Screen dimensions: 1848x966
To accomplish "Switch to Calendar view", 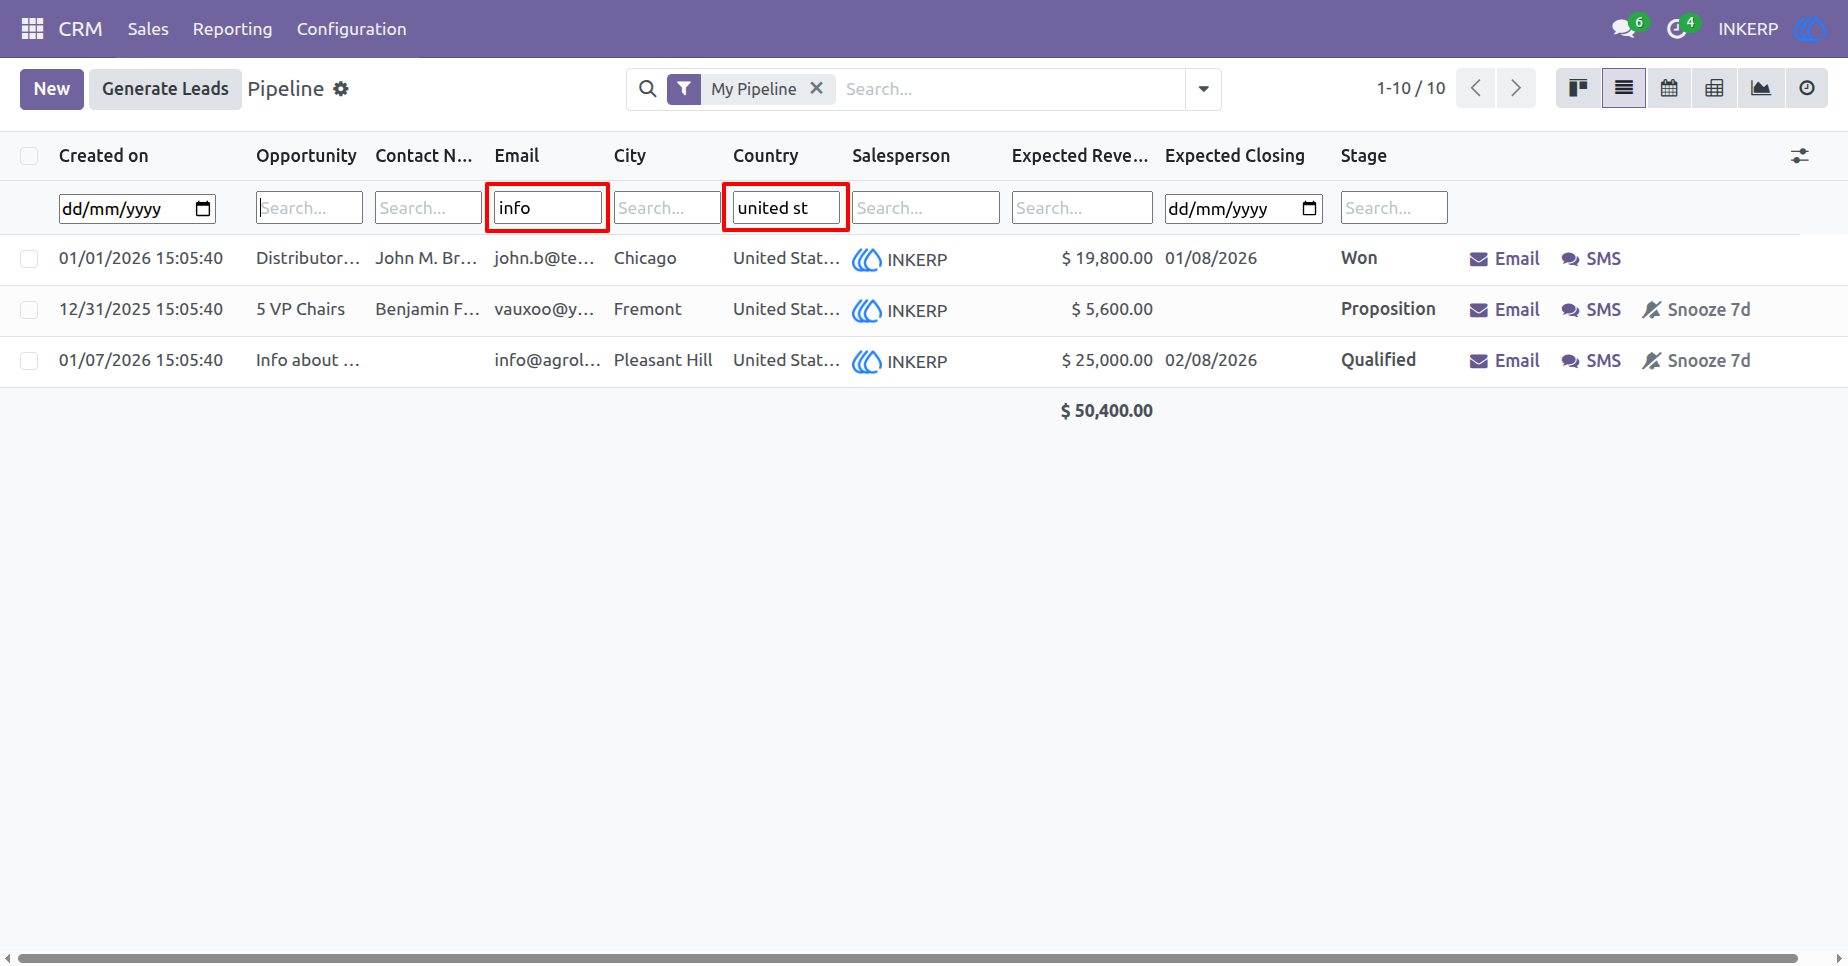I will point(1669,88).
